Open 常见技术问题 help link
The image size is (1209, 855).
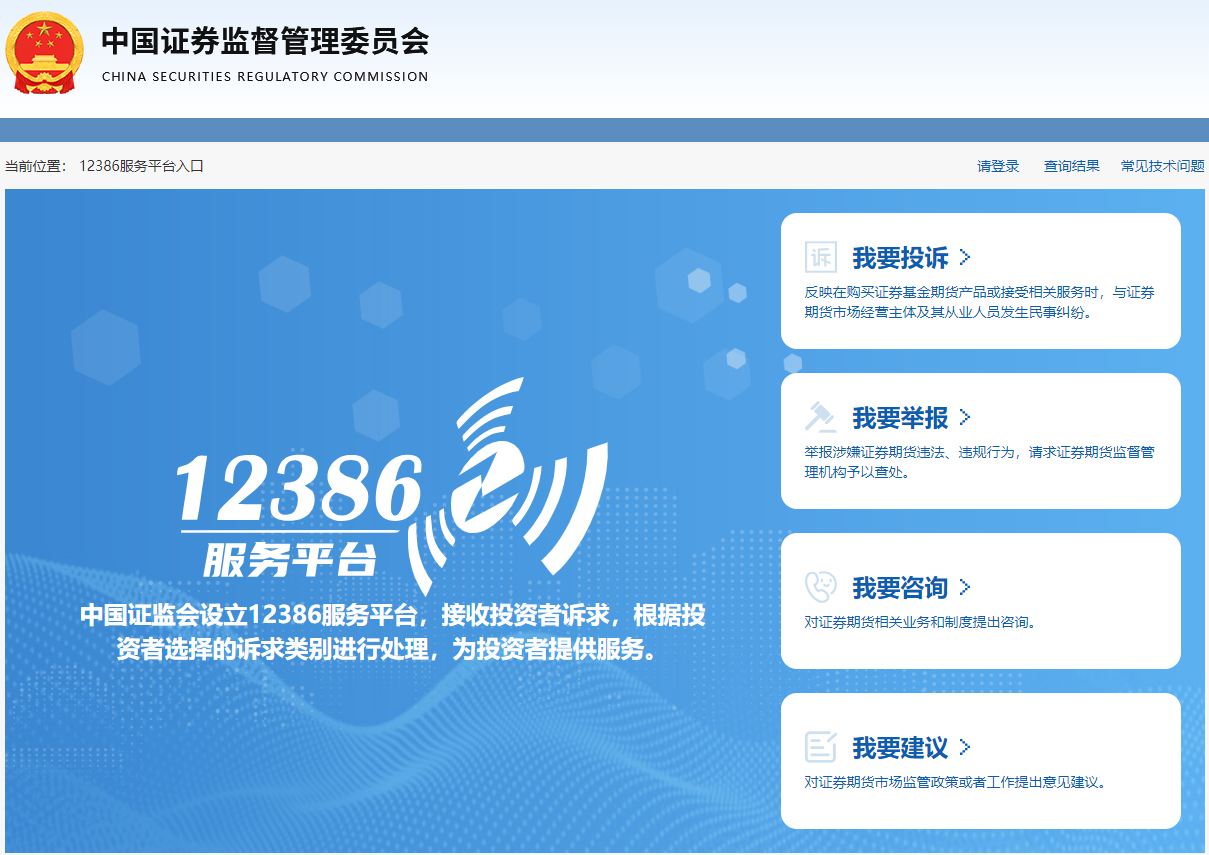[x=1162, y=166]
